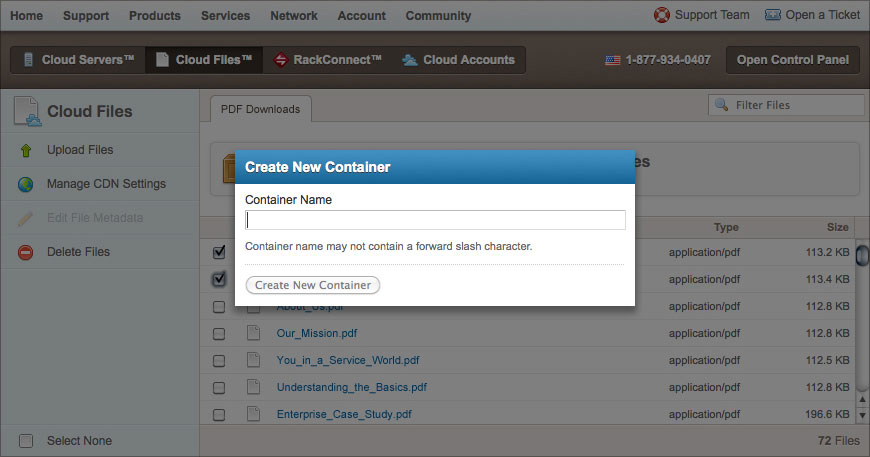The width and height of the screenshot is (870, 457).
Task: Tick the checkbox for Our_Mission.pdf
Action: coord(219,334)
